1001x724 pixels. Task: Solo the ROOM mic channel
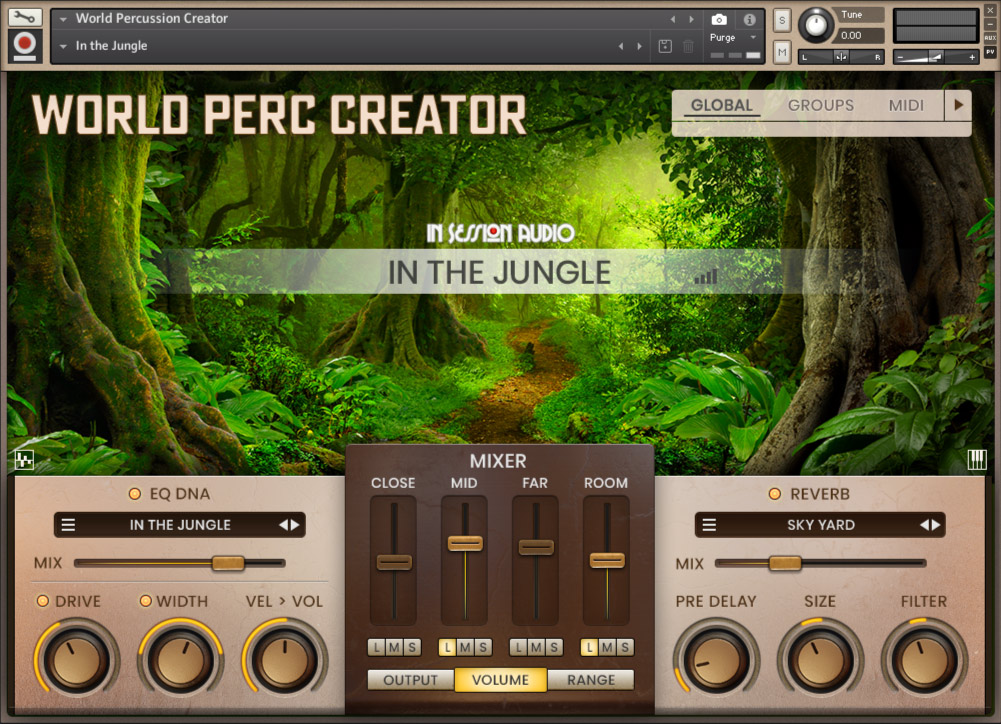pyautogui.click(x=625, y=647)
